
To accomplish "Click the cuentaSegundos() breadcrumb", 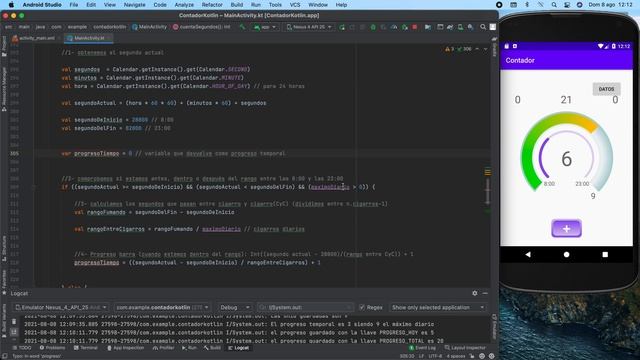I will click(202, 27).
